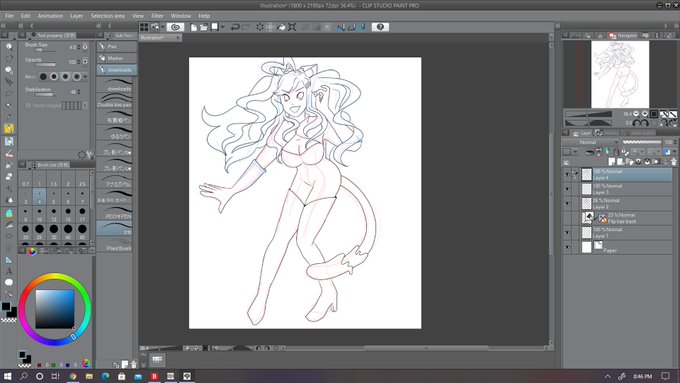This screenshot has height=383, width=680.
Task: Hide Layer 4 using its eye icon
Action: click(567, 174)
